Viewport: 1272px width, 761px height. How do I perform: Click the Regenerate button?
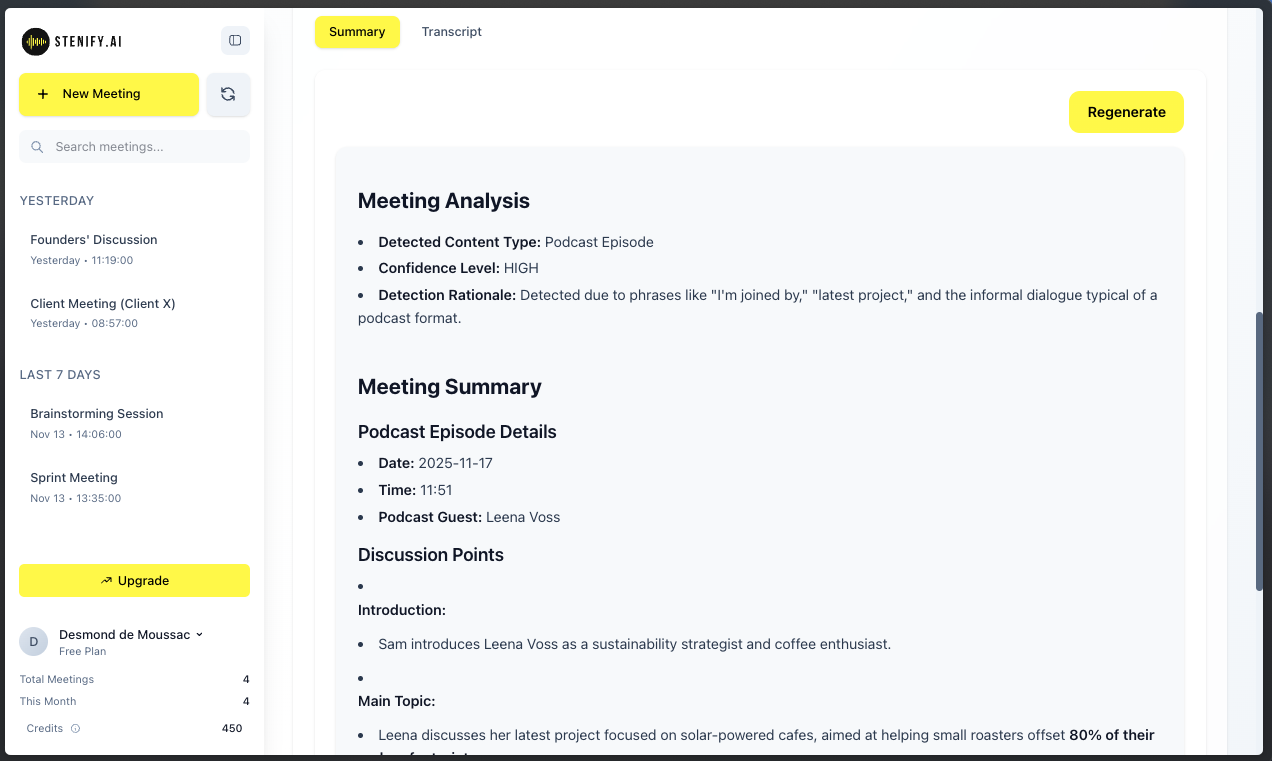coord(1126,112)
